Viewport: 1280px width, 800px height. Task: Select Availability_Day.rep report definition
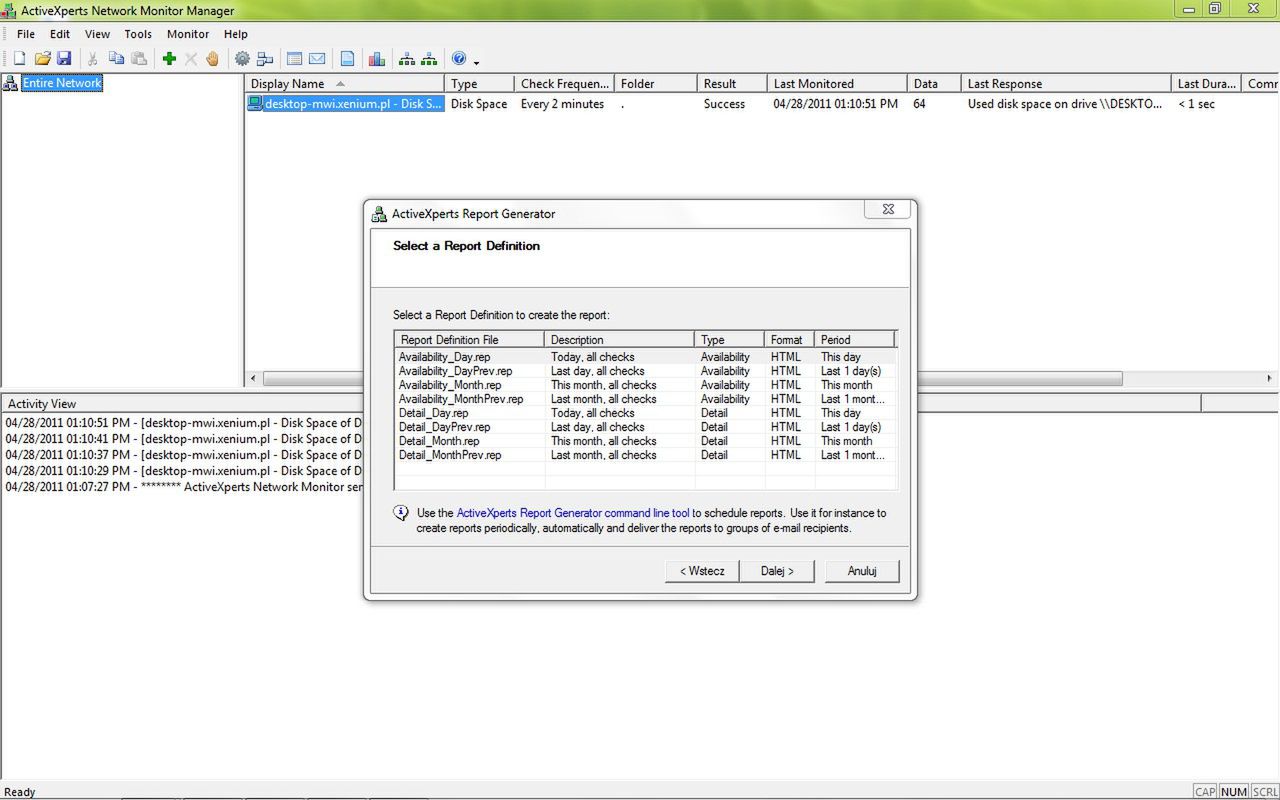pyautogui.click(x=645, y=357)
